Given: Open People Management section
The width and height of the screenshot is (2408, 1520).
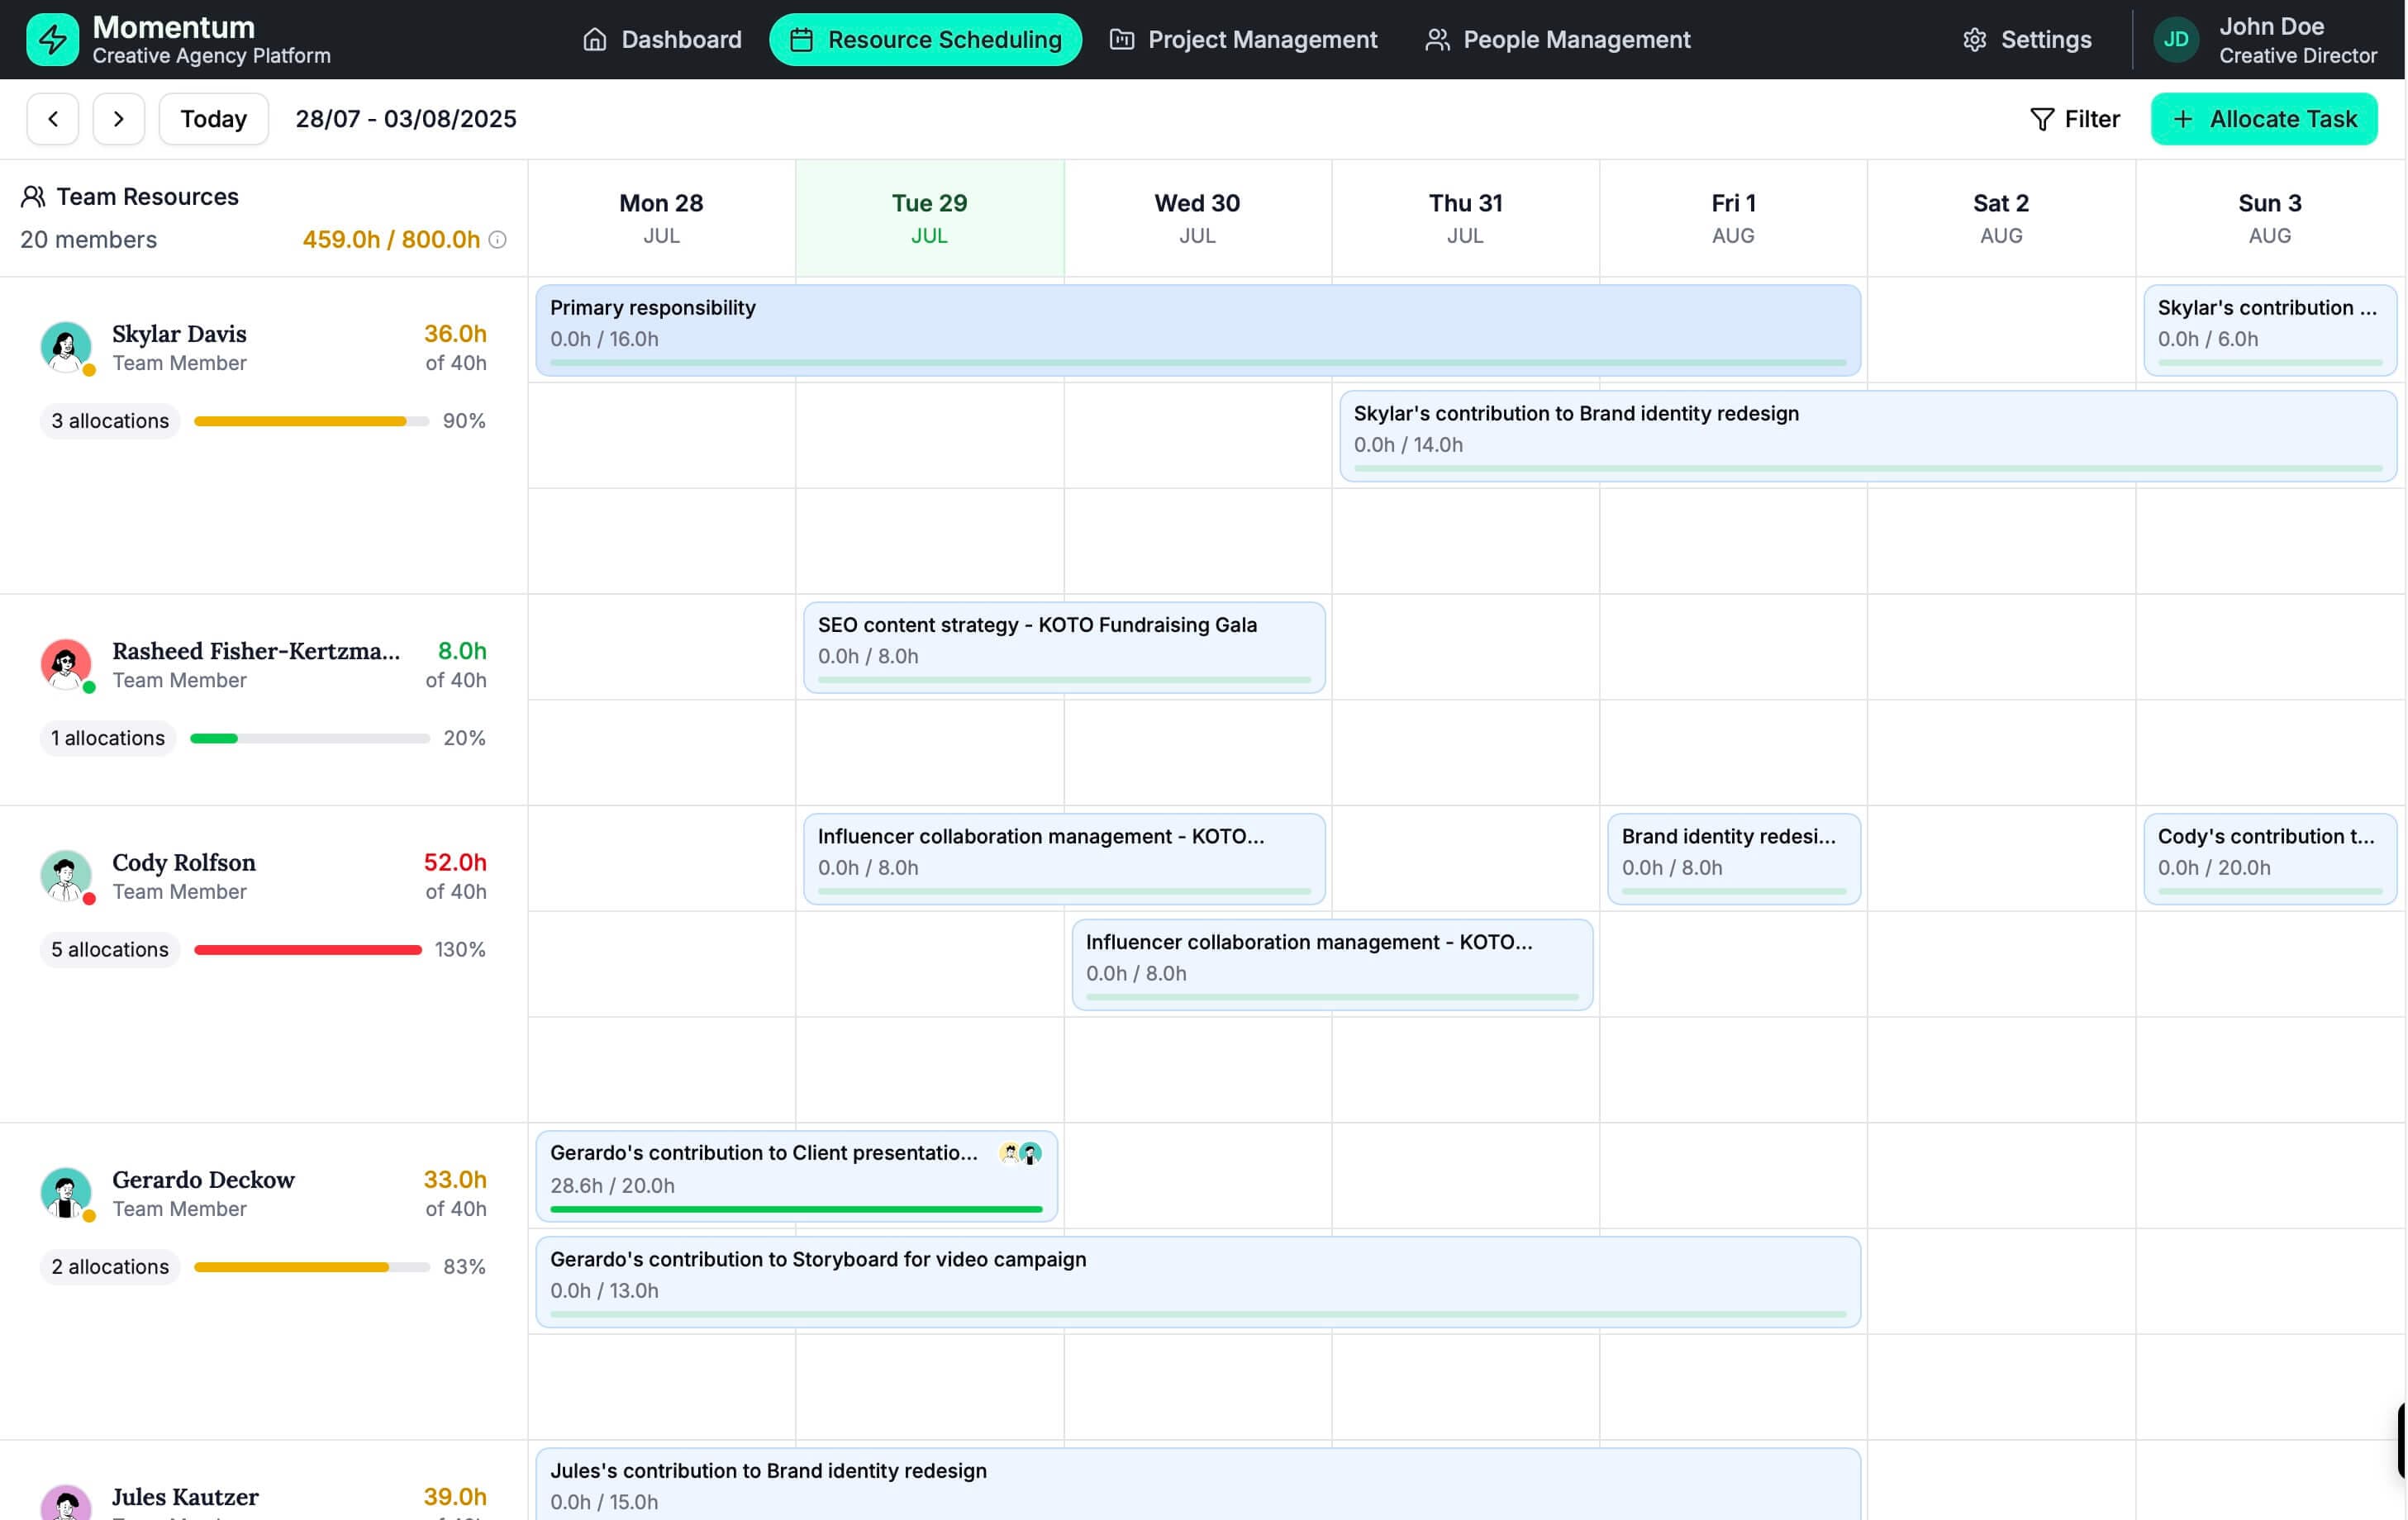Looking at the screenshot, I should tap(1558, 40).
